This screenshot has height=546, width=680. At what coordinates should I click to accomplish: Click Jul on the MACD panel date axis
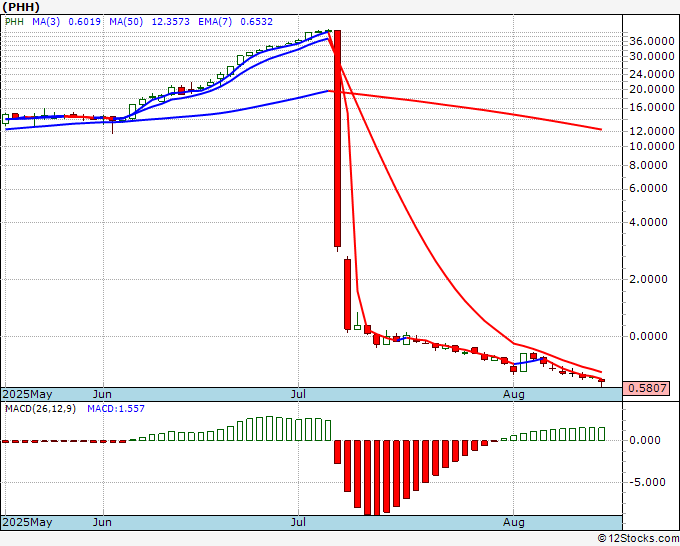298,522
